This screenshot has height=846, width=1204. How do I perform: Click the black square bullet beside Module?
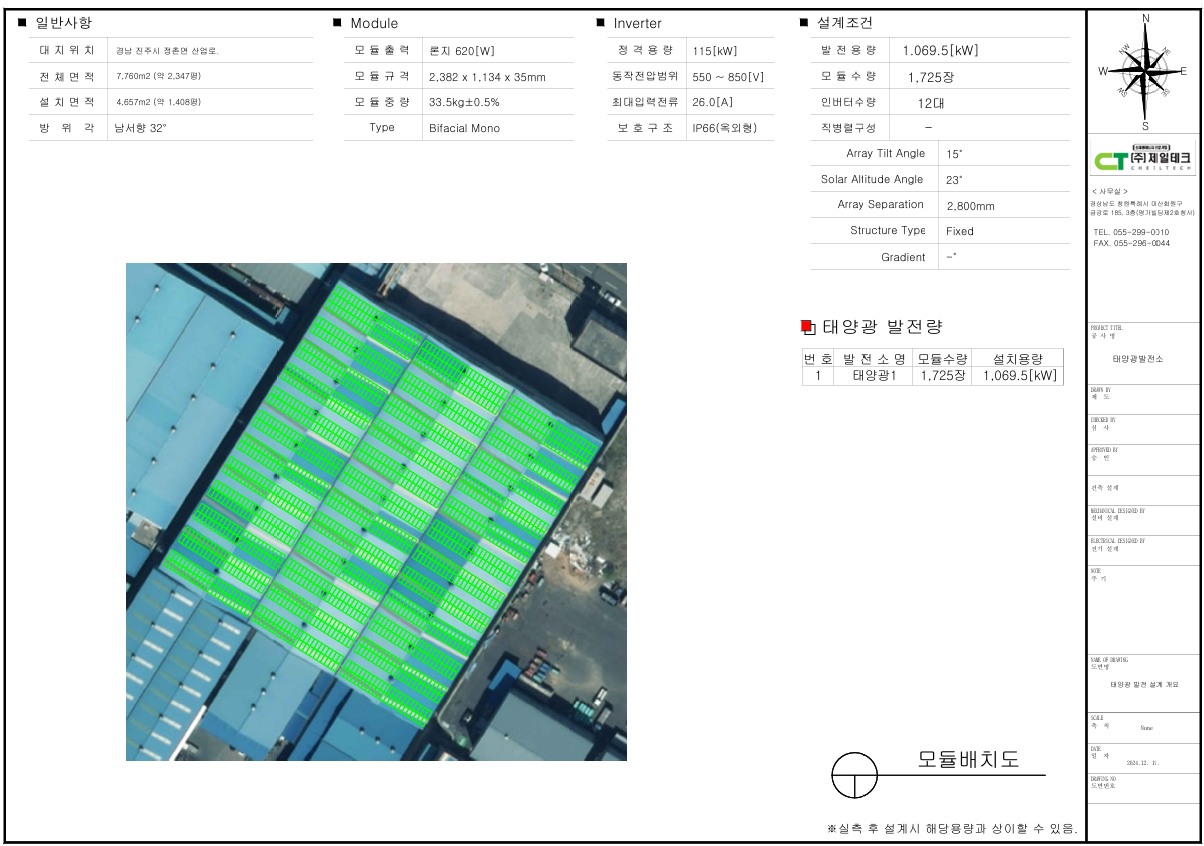(x=338, y=22)
